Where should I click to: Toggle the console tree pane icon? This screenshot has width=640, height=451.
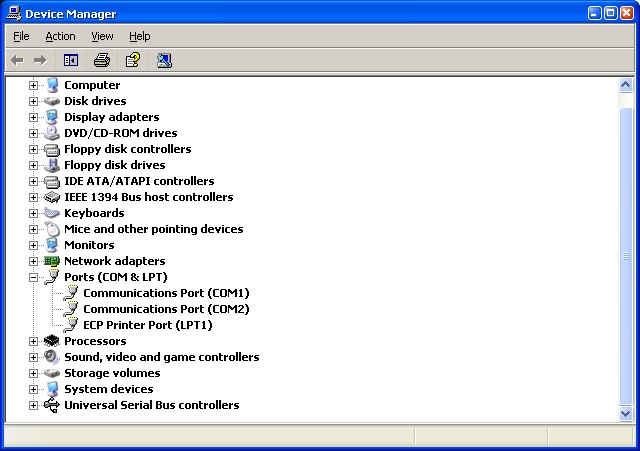click(71, 60)
